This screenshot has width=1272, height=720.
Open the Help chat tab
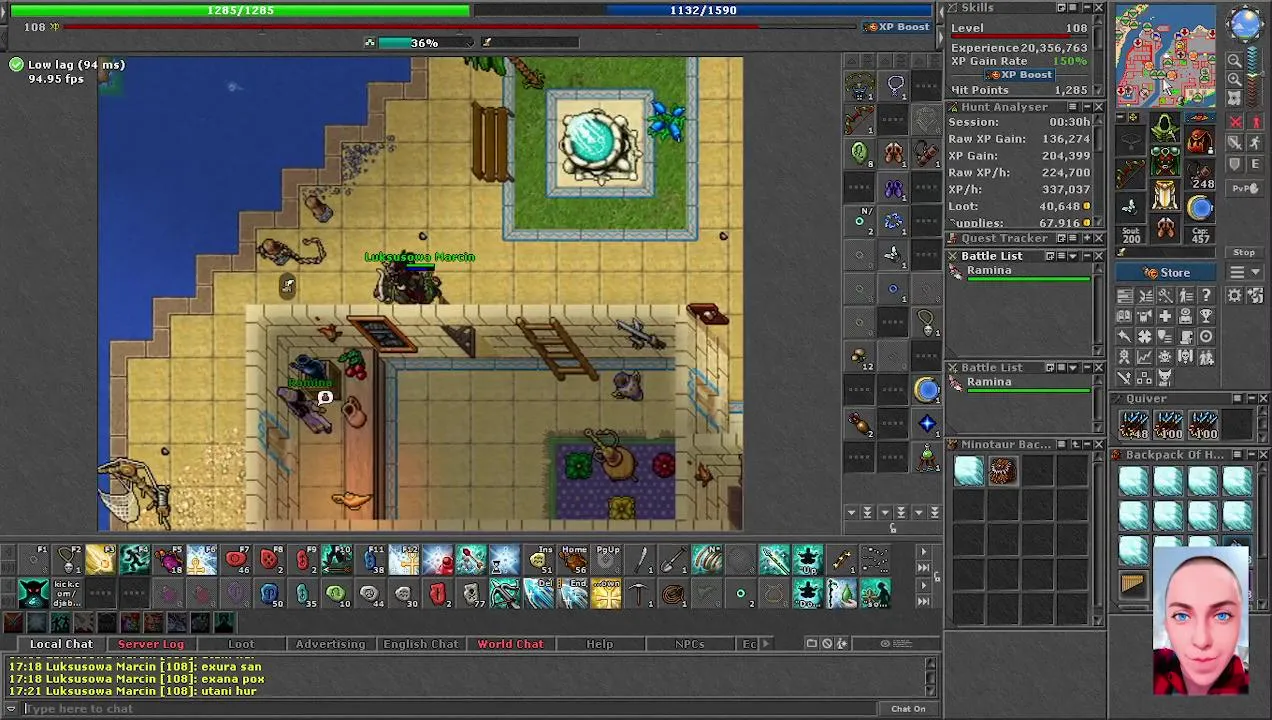pos(600,644)
